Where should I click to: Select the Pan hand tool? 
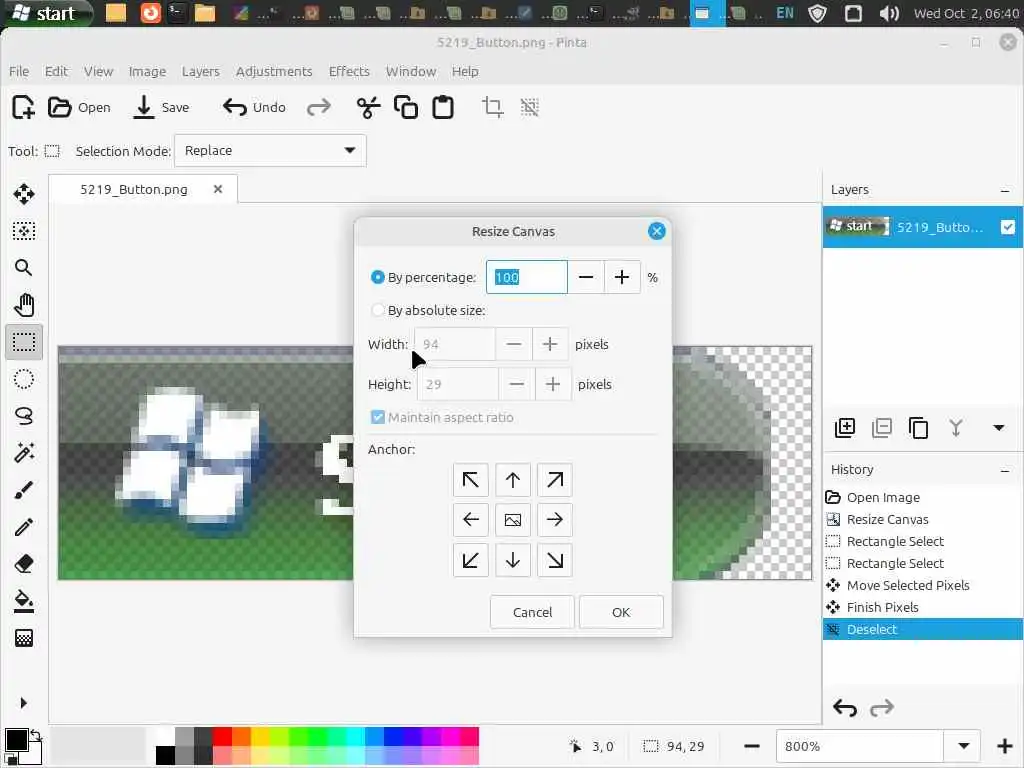[x=24, y=305]
